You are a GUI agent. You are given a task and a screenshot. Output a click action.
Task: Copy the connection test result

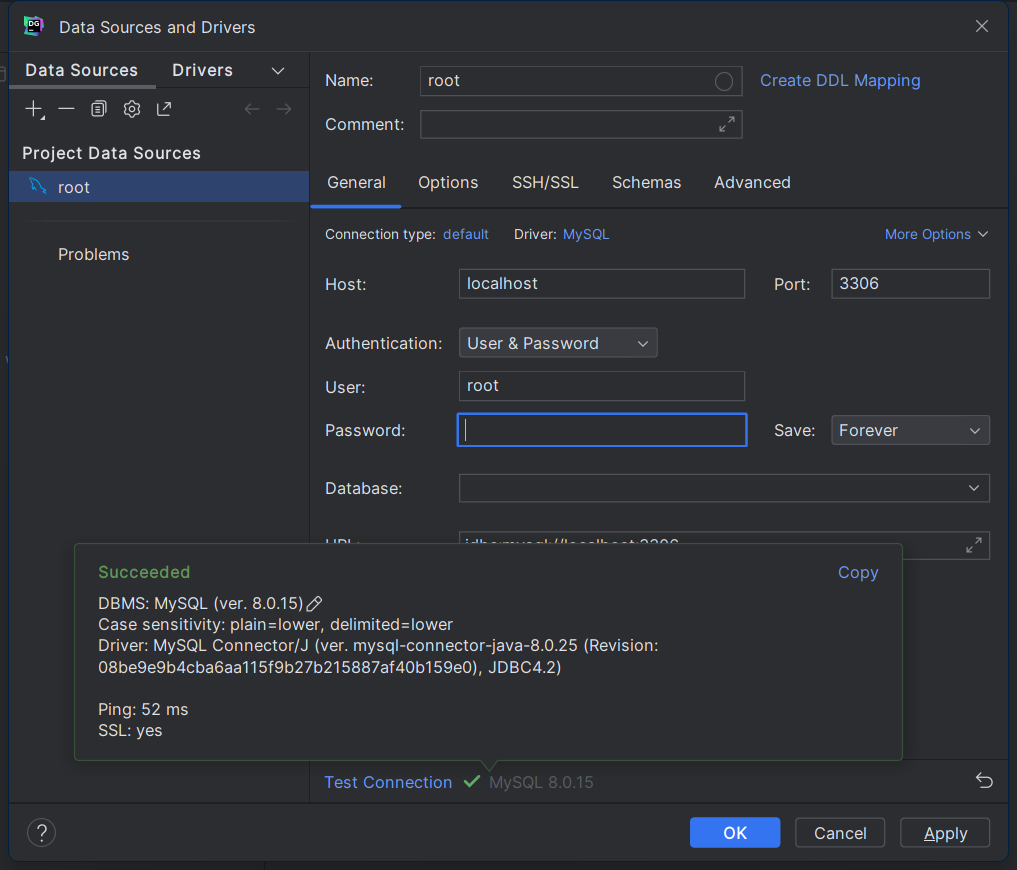click(857, 572)
